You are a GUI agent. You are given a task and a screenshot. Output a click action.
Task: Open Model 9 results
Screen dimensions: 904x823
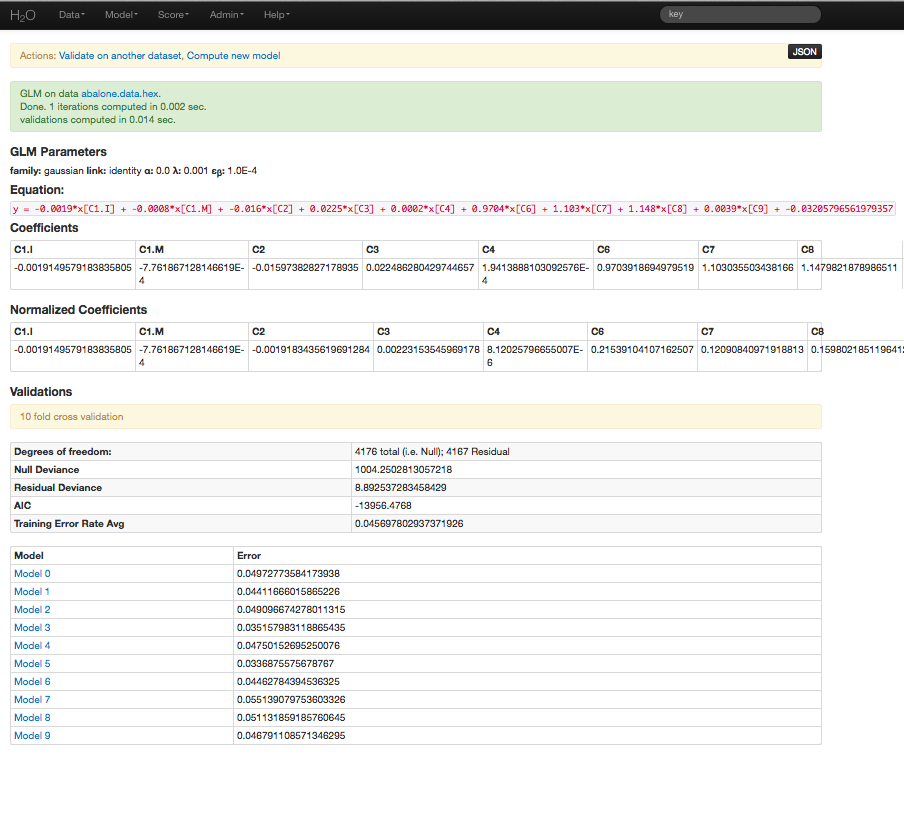(31, 735)
